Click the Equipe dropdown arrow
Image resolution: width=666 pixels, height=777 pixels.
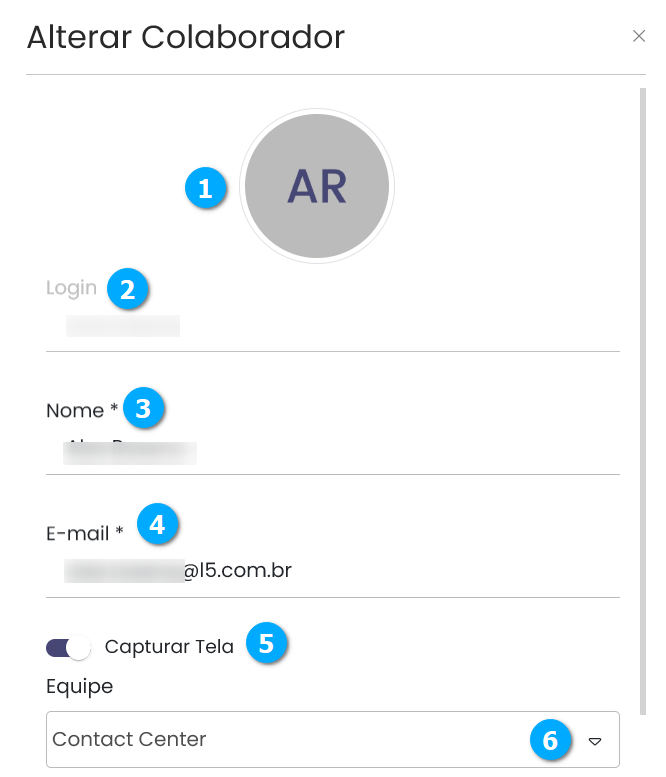coord(595,741)
